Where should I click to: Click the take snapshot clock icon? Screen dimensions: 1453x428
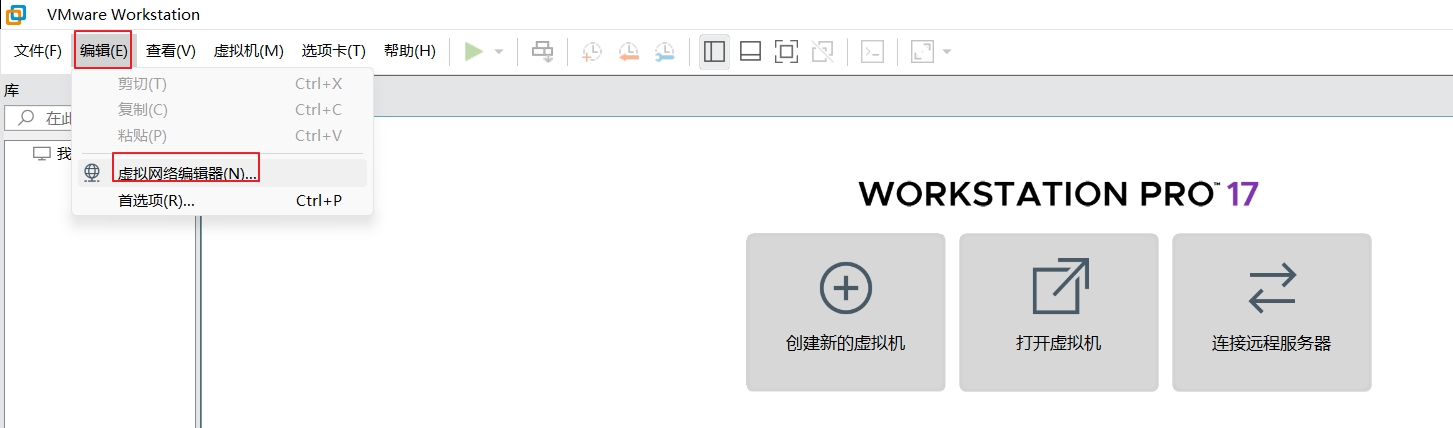(x=592, y=51)
